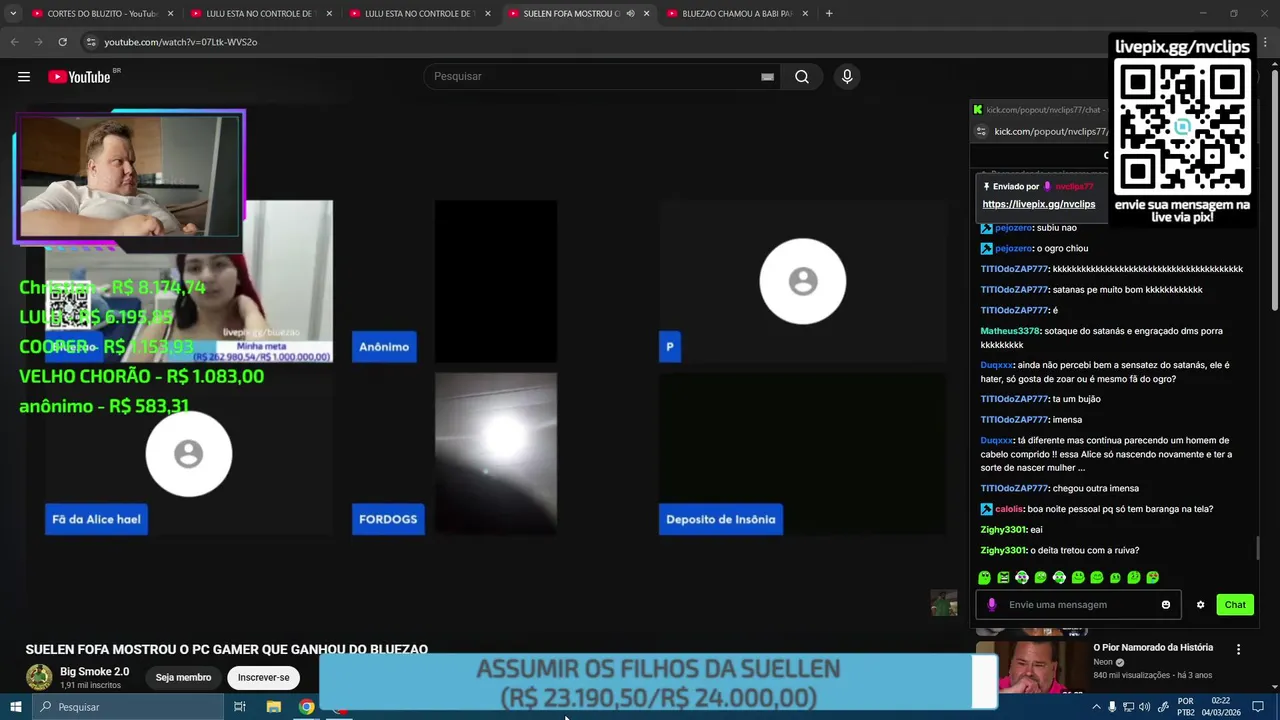Click the tray microphone icon

(x=1112, y=707)
